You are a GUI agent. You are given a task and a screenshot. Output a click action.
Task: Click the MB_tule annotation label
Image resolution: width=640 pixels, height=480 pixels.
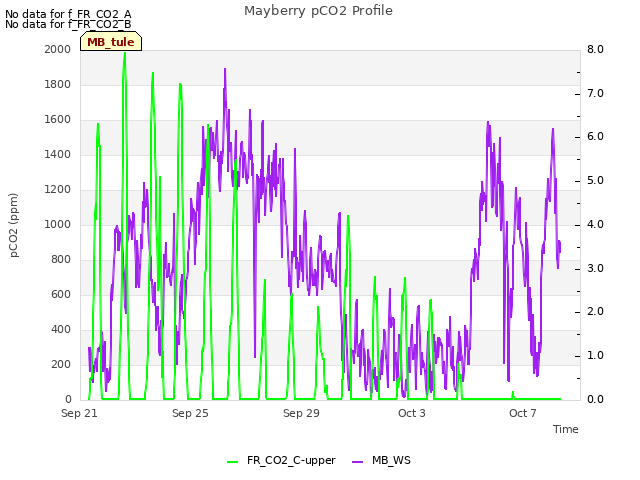111,42
